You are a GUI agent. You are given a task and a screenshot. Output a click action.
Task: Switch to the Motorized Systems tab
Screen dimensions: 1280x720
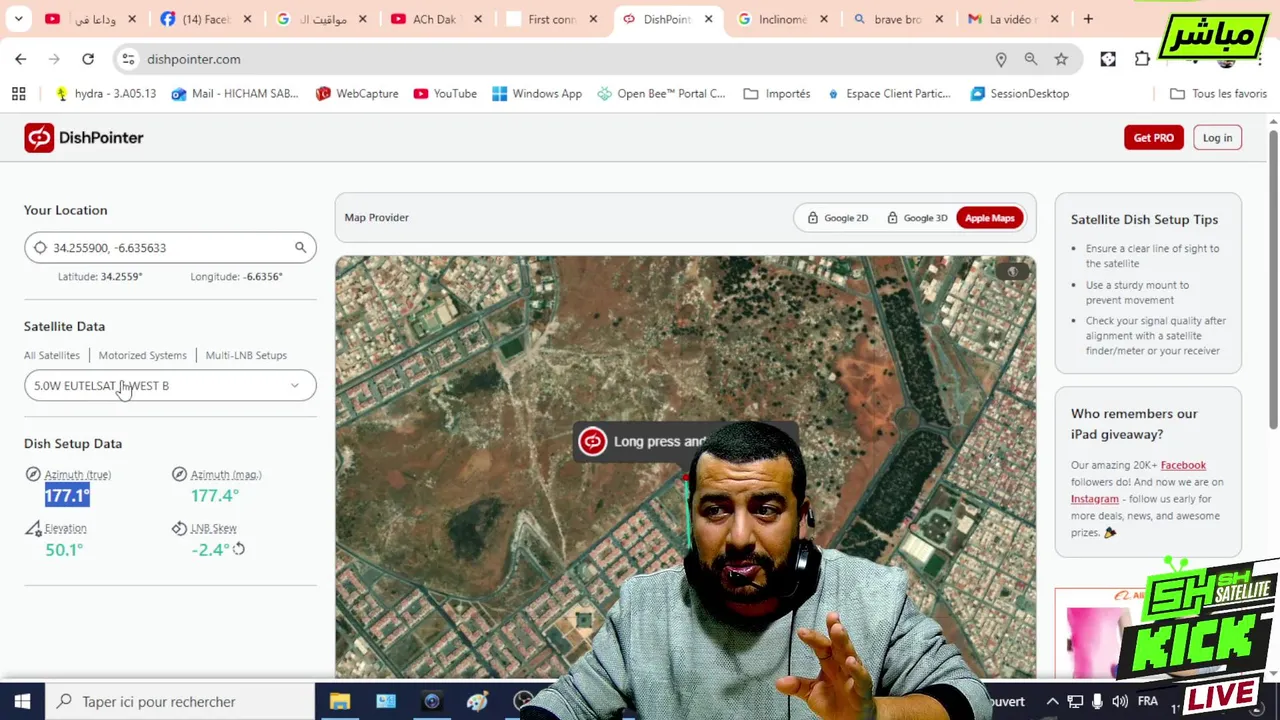[142, 355]
